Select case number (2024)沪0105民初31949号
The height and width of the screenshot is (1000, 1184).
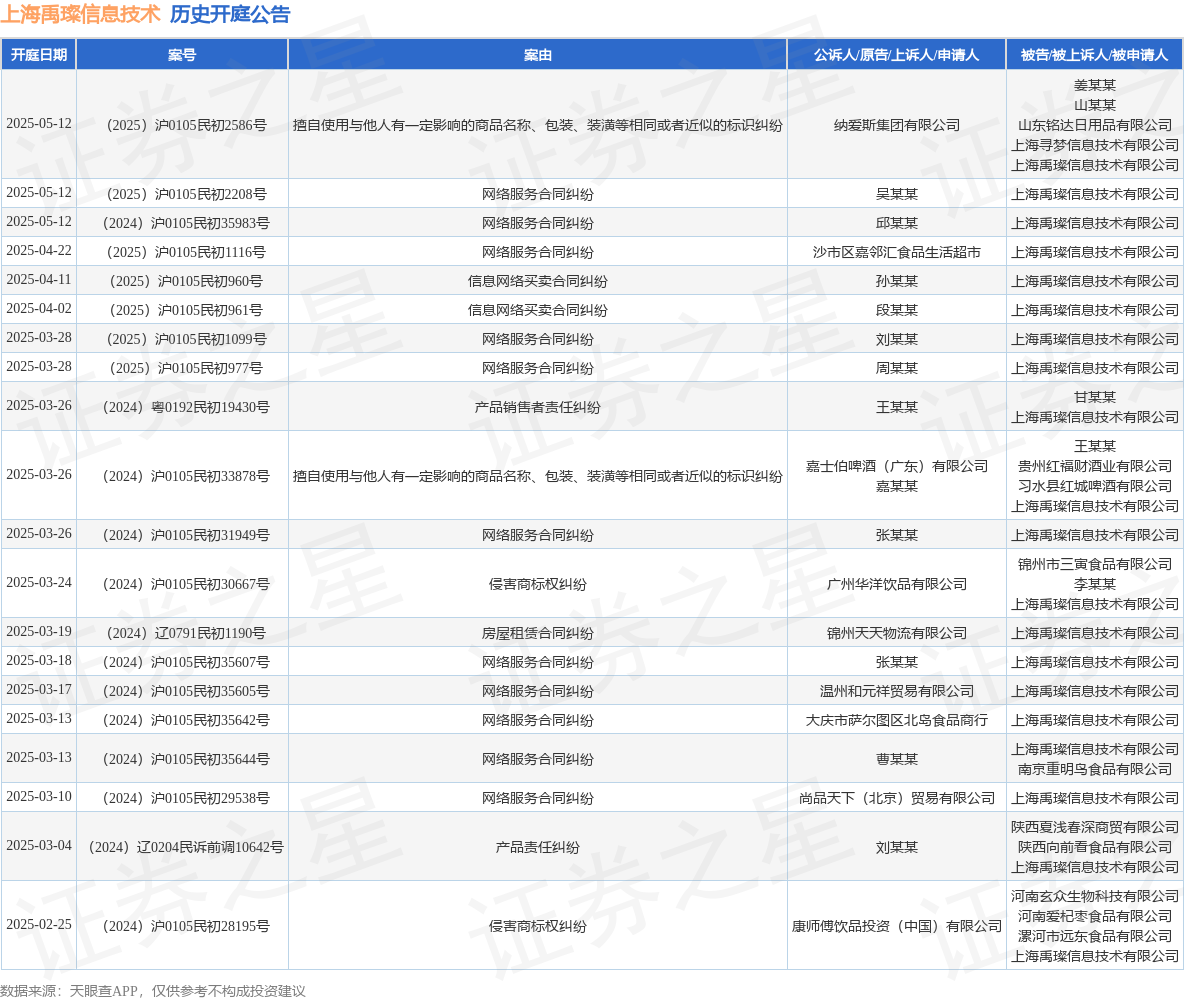[182, 535]
